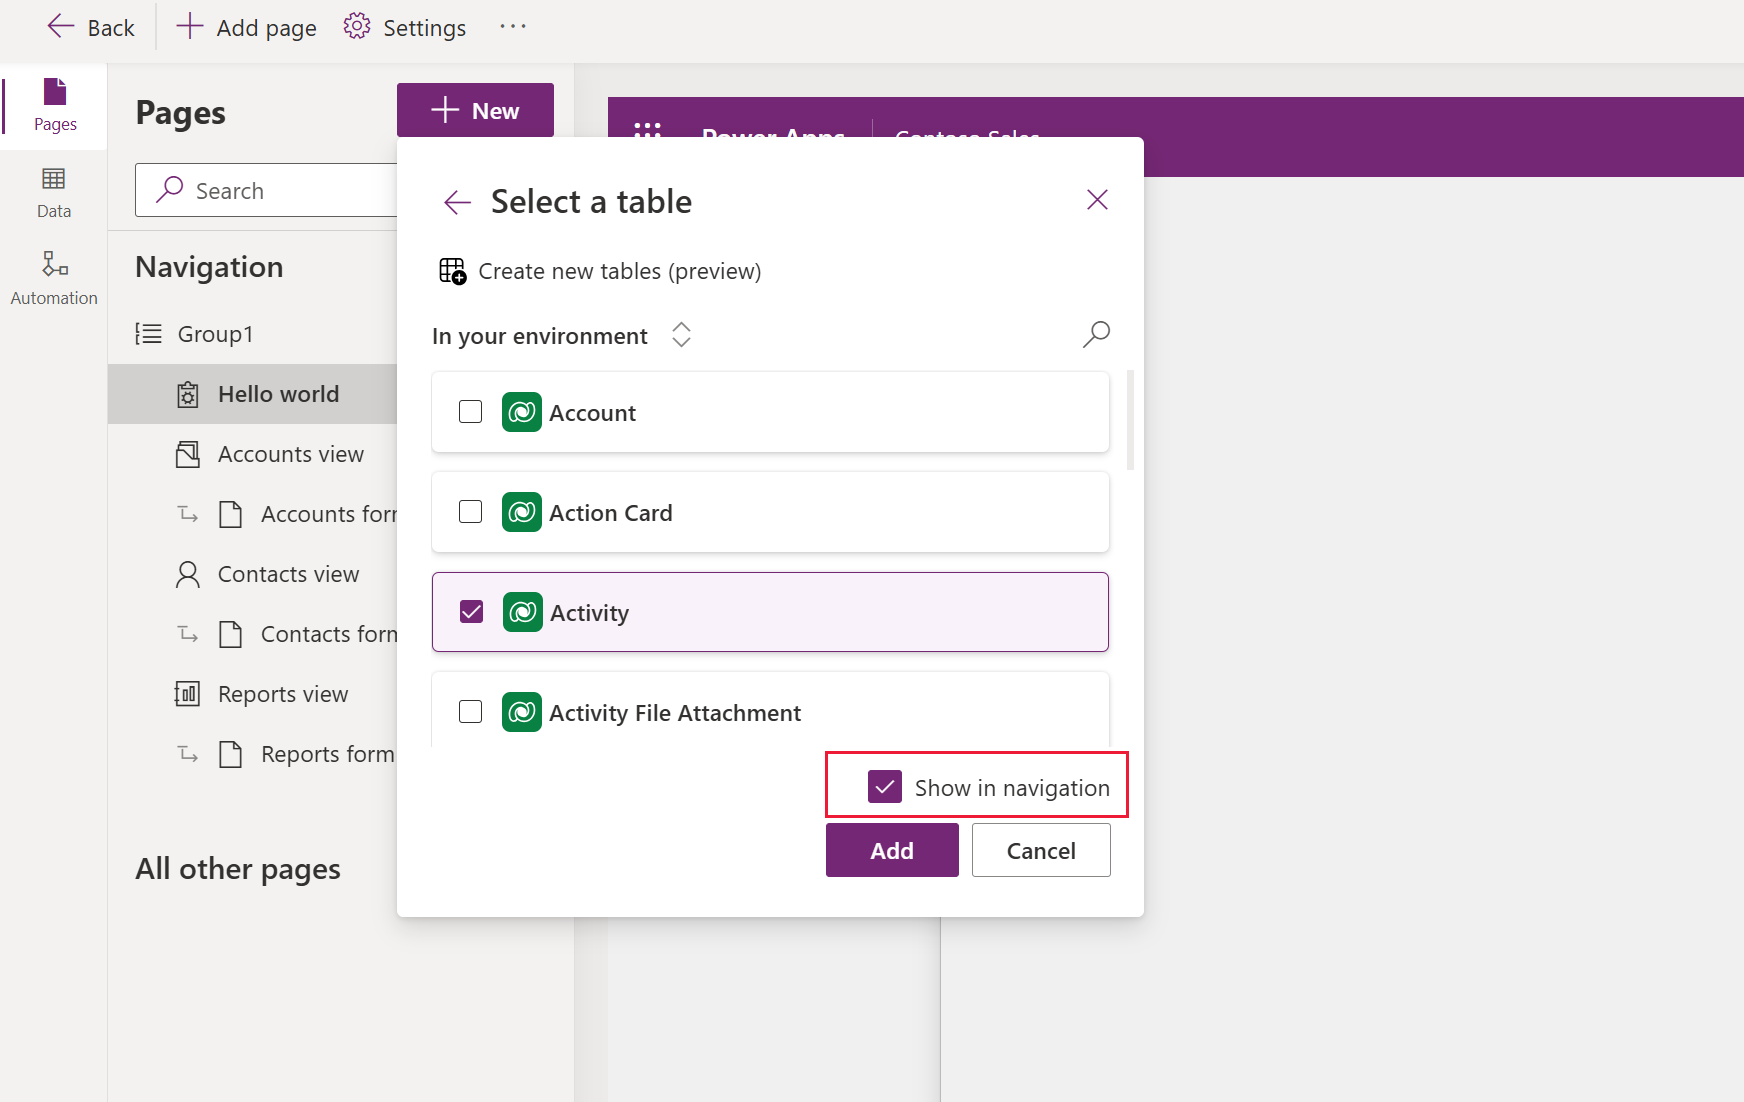
Task: Cancel the table selection dialog
Action: 1040,849
